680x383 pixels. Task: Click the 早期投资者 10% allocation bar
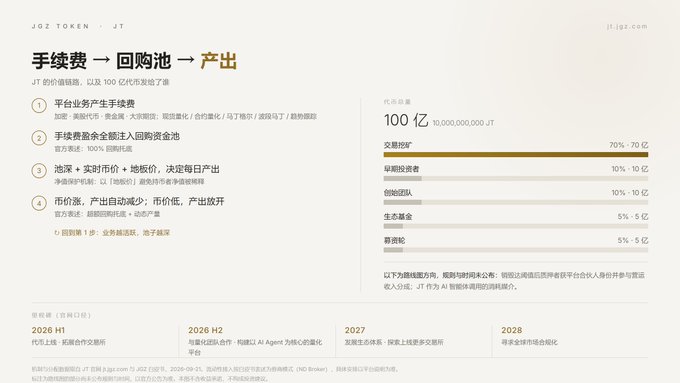tap(516, 178)
